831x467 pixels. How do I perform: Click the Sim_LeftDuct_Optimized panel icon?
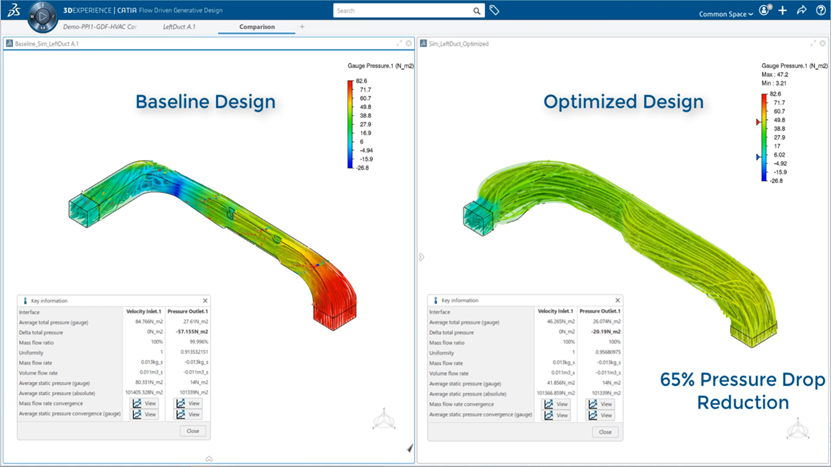(423, 43)
